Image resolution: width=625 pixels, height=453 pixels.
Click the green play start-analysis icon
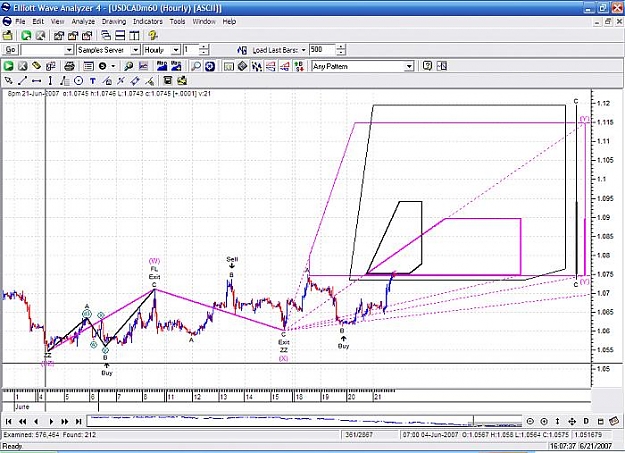(8, 66)
